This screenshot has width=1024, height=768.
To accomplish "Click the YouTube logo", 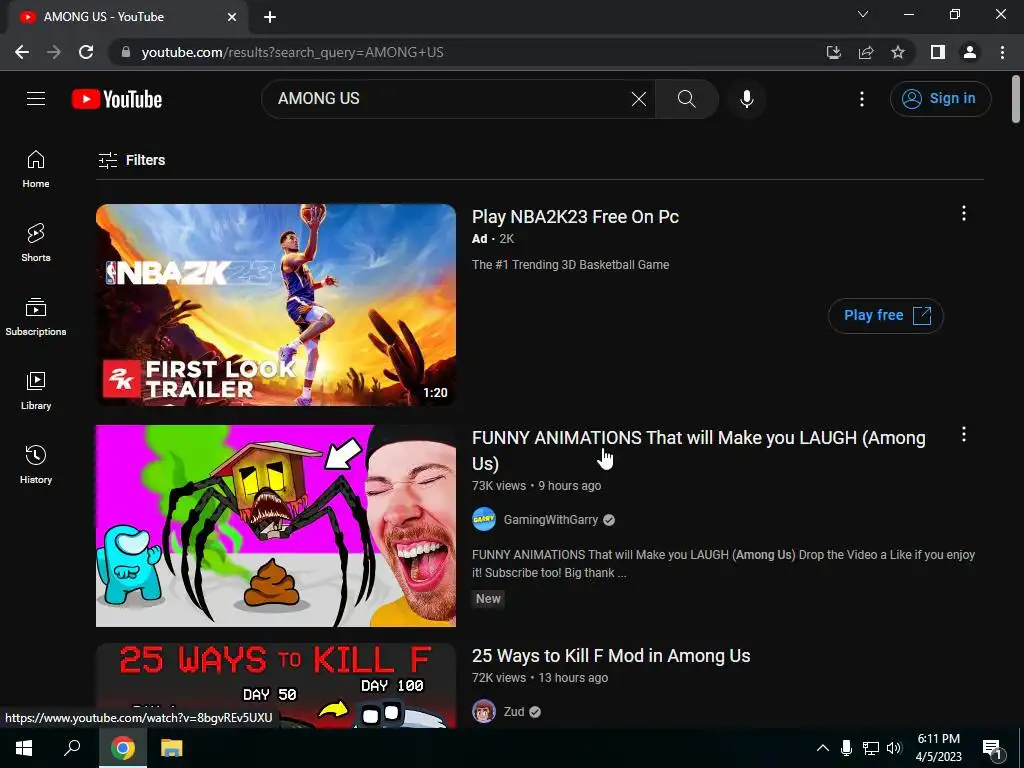I will click(x=117, y=99).
